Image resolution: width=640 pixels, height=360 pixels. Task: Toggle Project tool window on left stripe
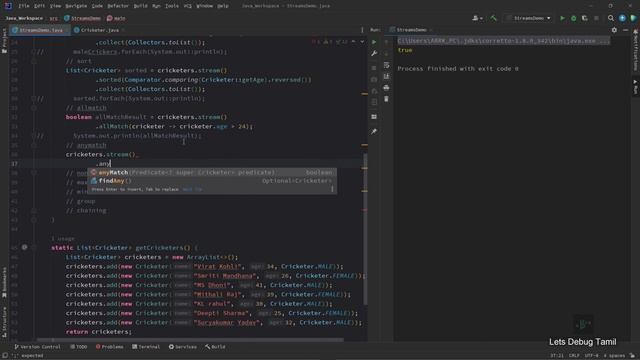(x=4, y=41)
